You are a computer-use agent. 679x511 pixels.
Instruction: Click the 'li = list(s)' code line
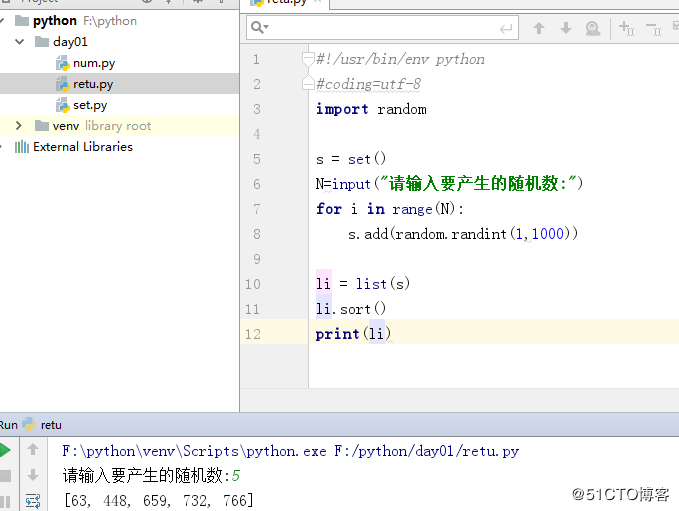(363, 284)
